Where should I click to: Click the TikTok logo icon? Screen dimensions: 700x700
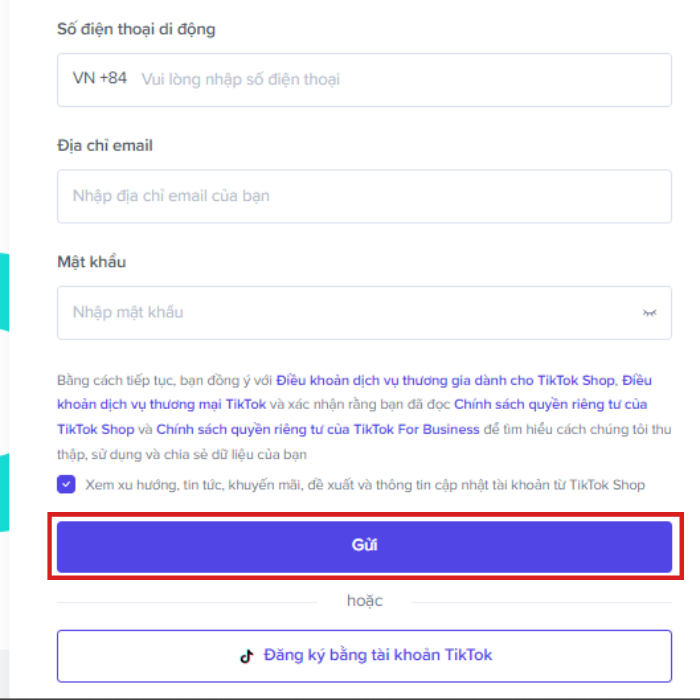[x=246, y=656]
